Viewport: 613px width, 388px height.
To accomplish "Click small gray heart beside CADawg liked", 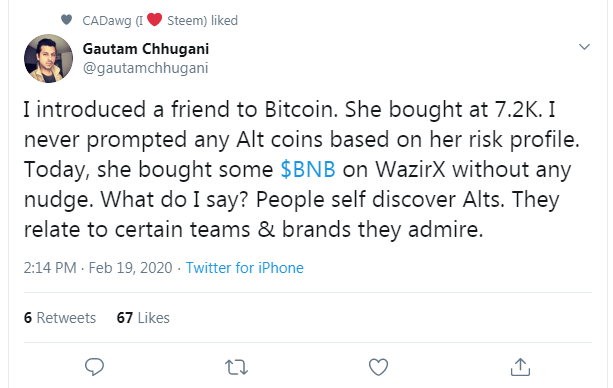I will coord(66,20).
